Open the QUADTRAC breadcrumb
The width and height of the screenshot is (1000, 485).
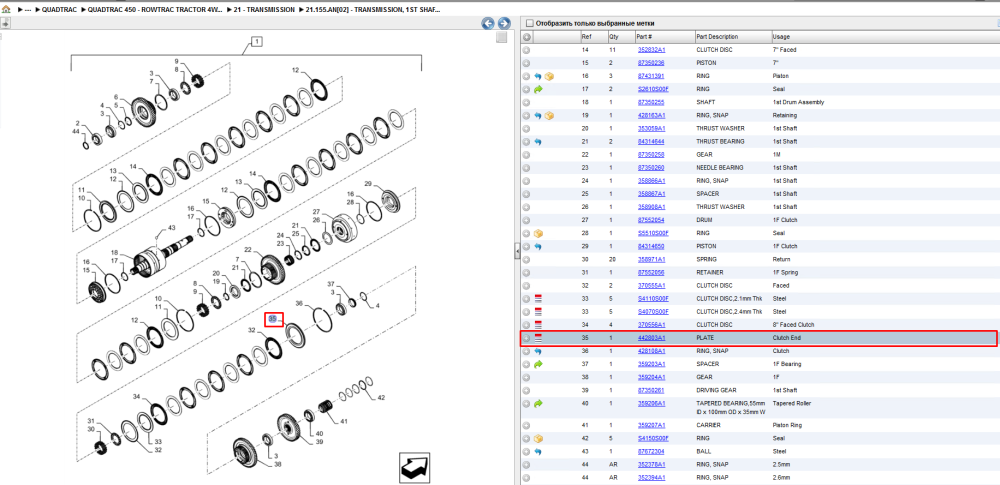point(61,11)
